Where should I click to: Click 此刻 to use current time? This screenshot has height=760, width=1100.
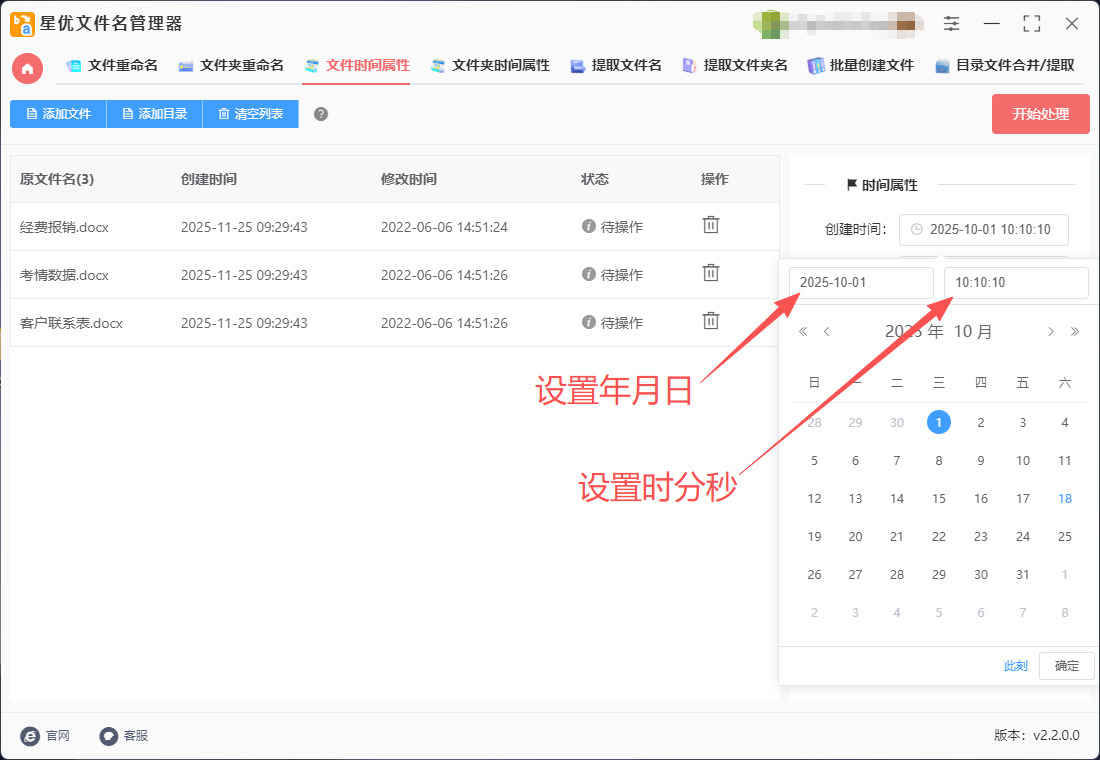click(1015, 665)
